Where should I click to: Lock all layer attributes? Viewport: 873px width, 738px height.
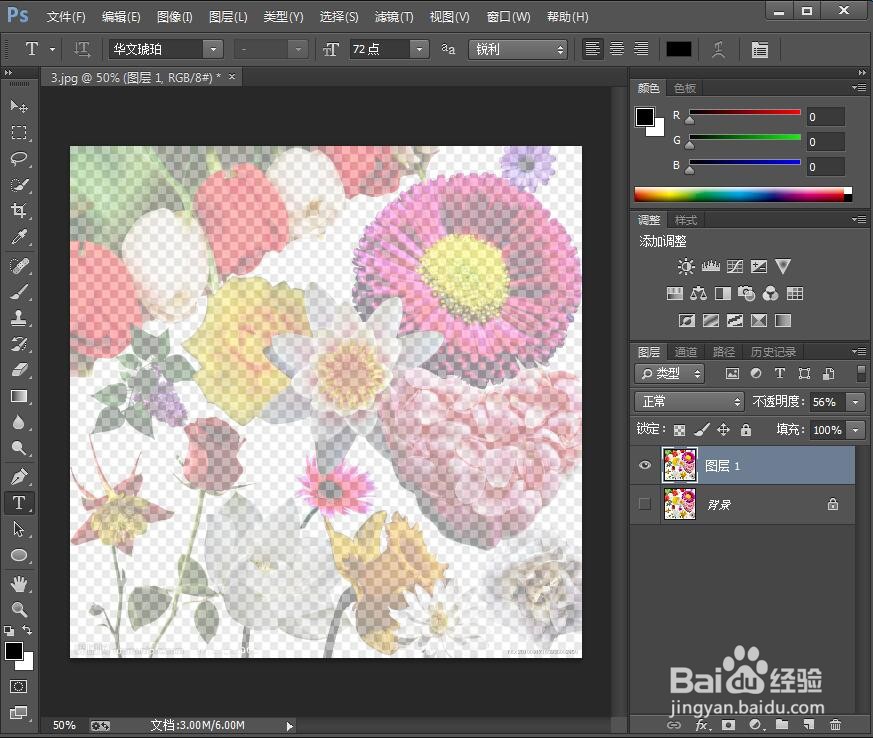[746, 430]
